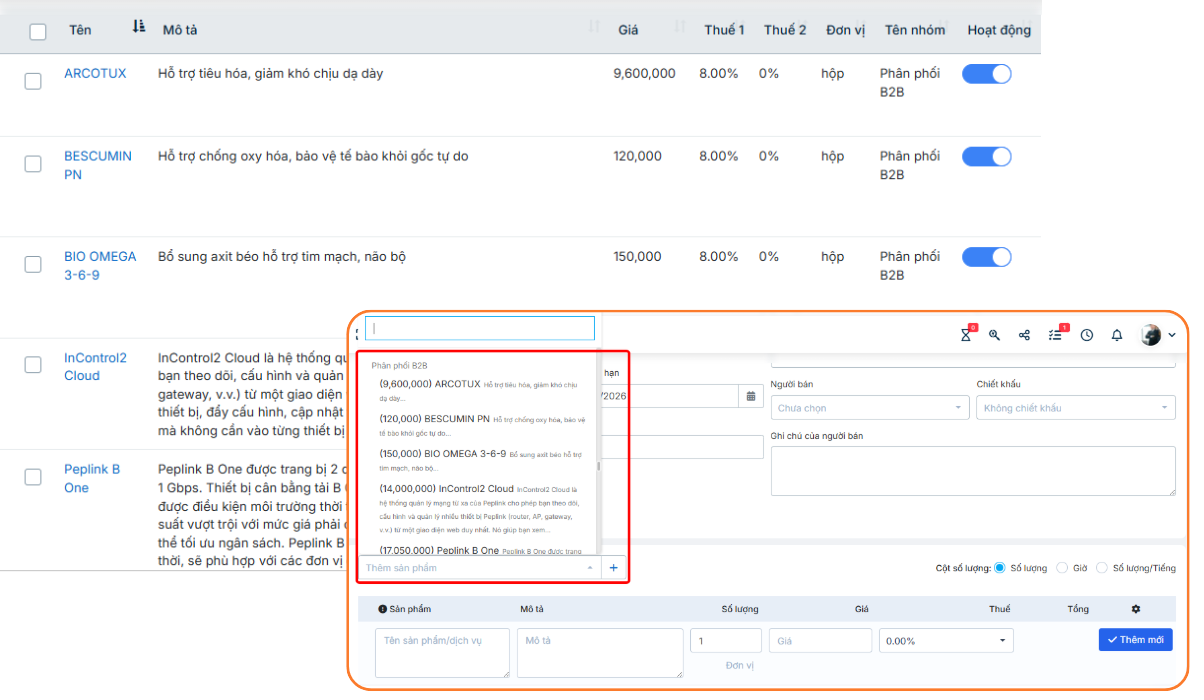Open the ARCOTUX product link
The height and width of the screenshot is (700, 1204).
tap(95, 73)
